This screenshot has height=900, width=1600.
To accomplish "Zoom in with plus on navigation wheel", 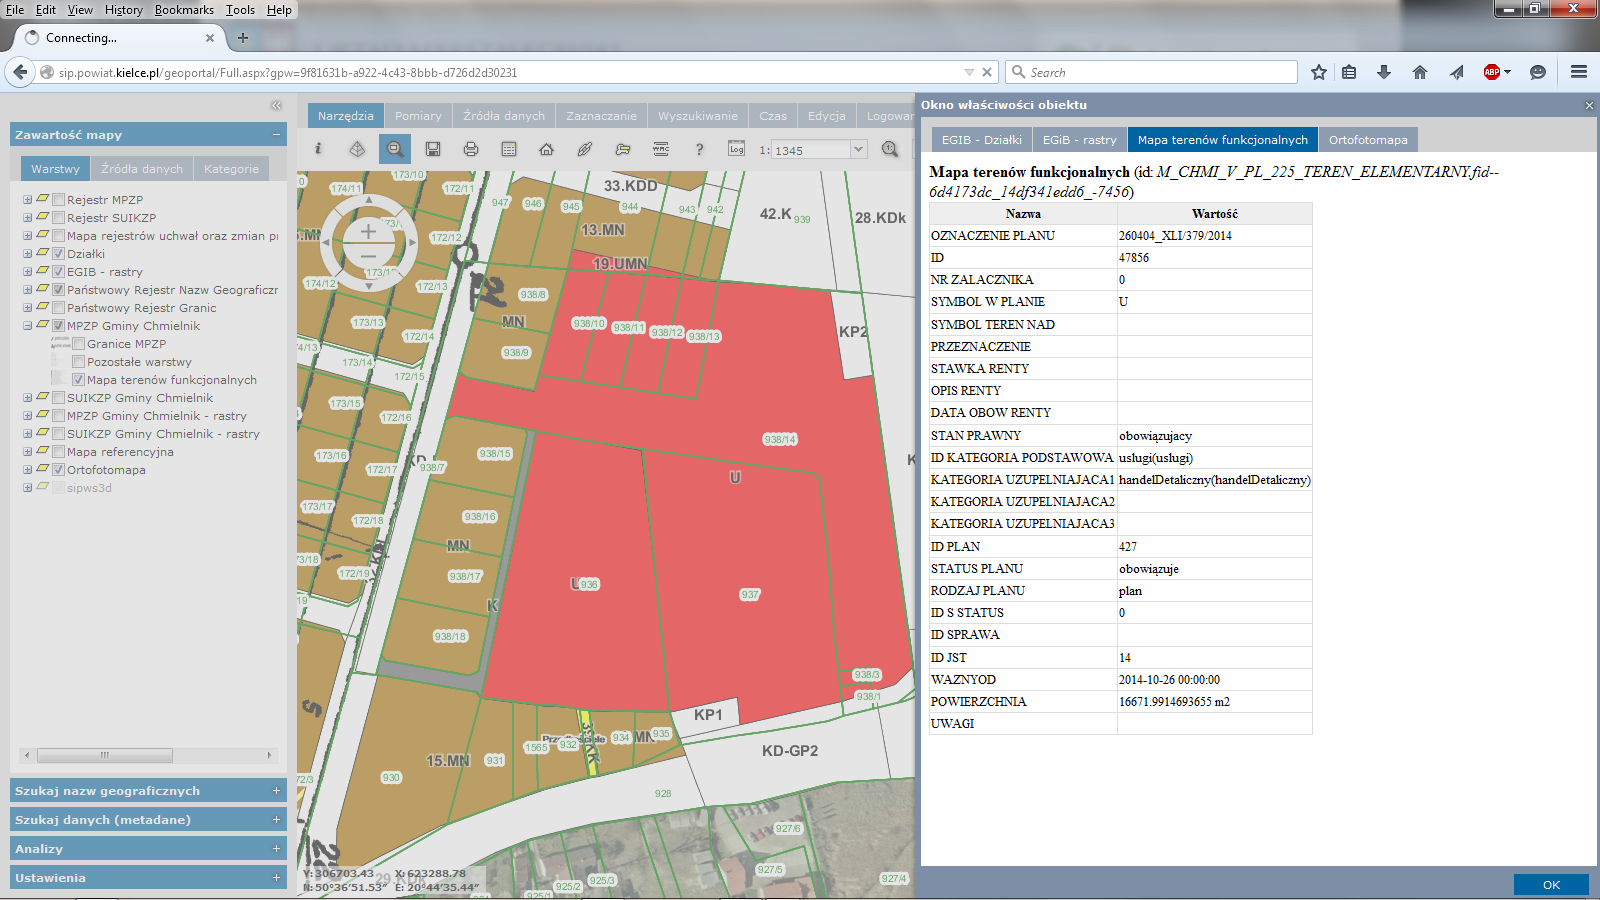I will point(368,231).
